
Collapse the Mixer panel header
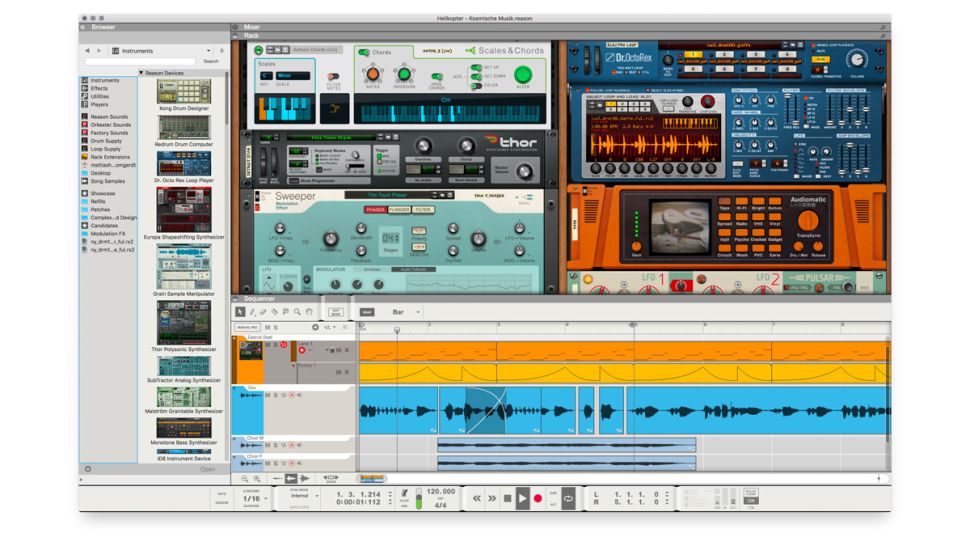235,27
